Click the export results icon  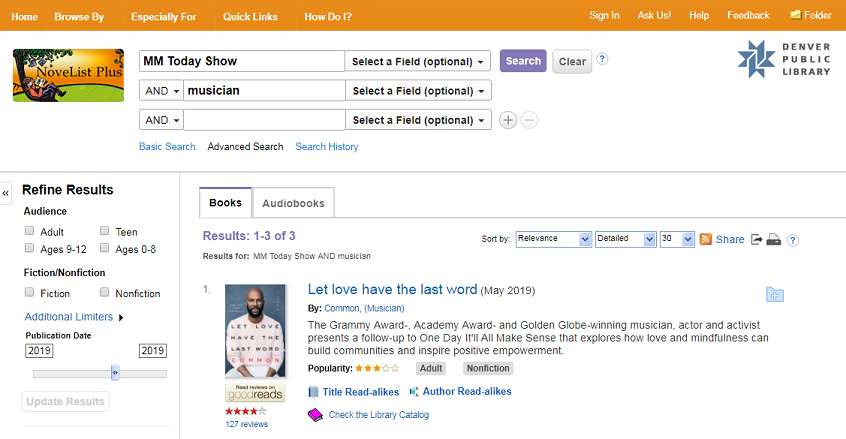pos(757,240)
